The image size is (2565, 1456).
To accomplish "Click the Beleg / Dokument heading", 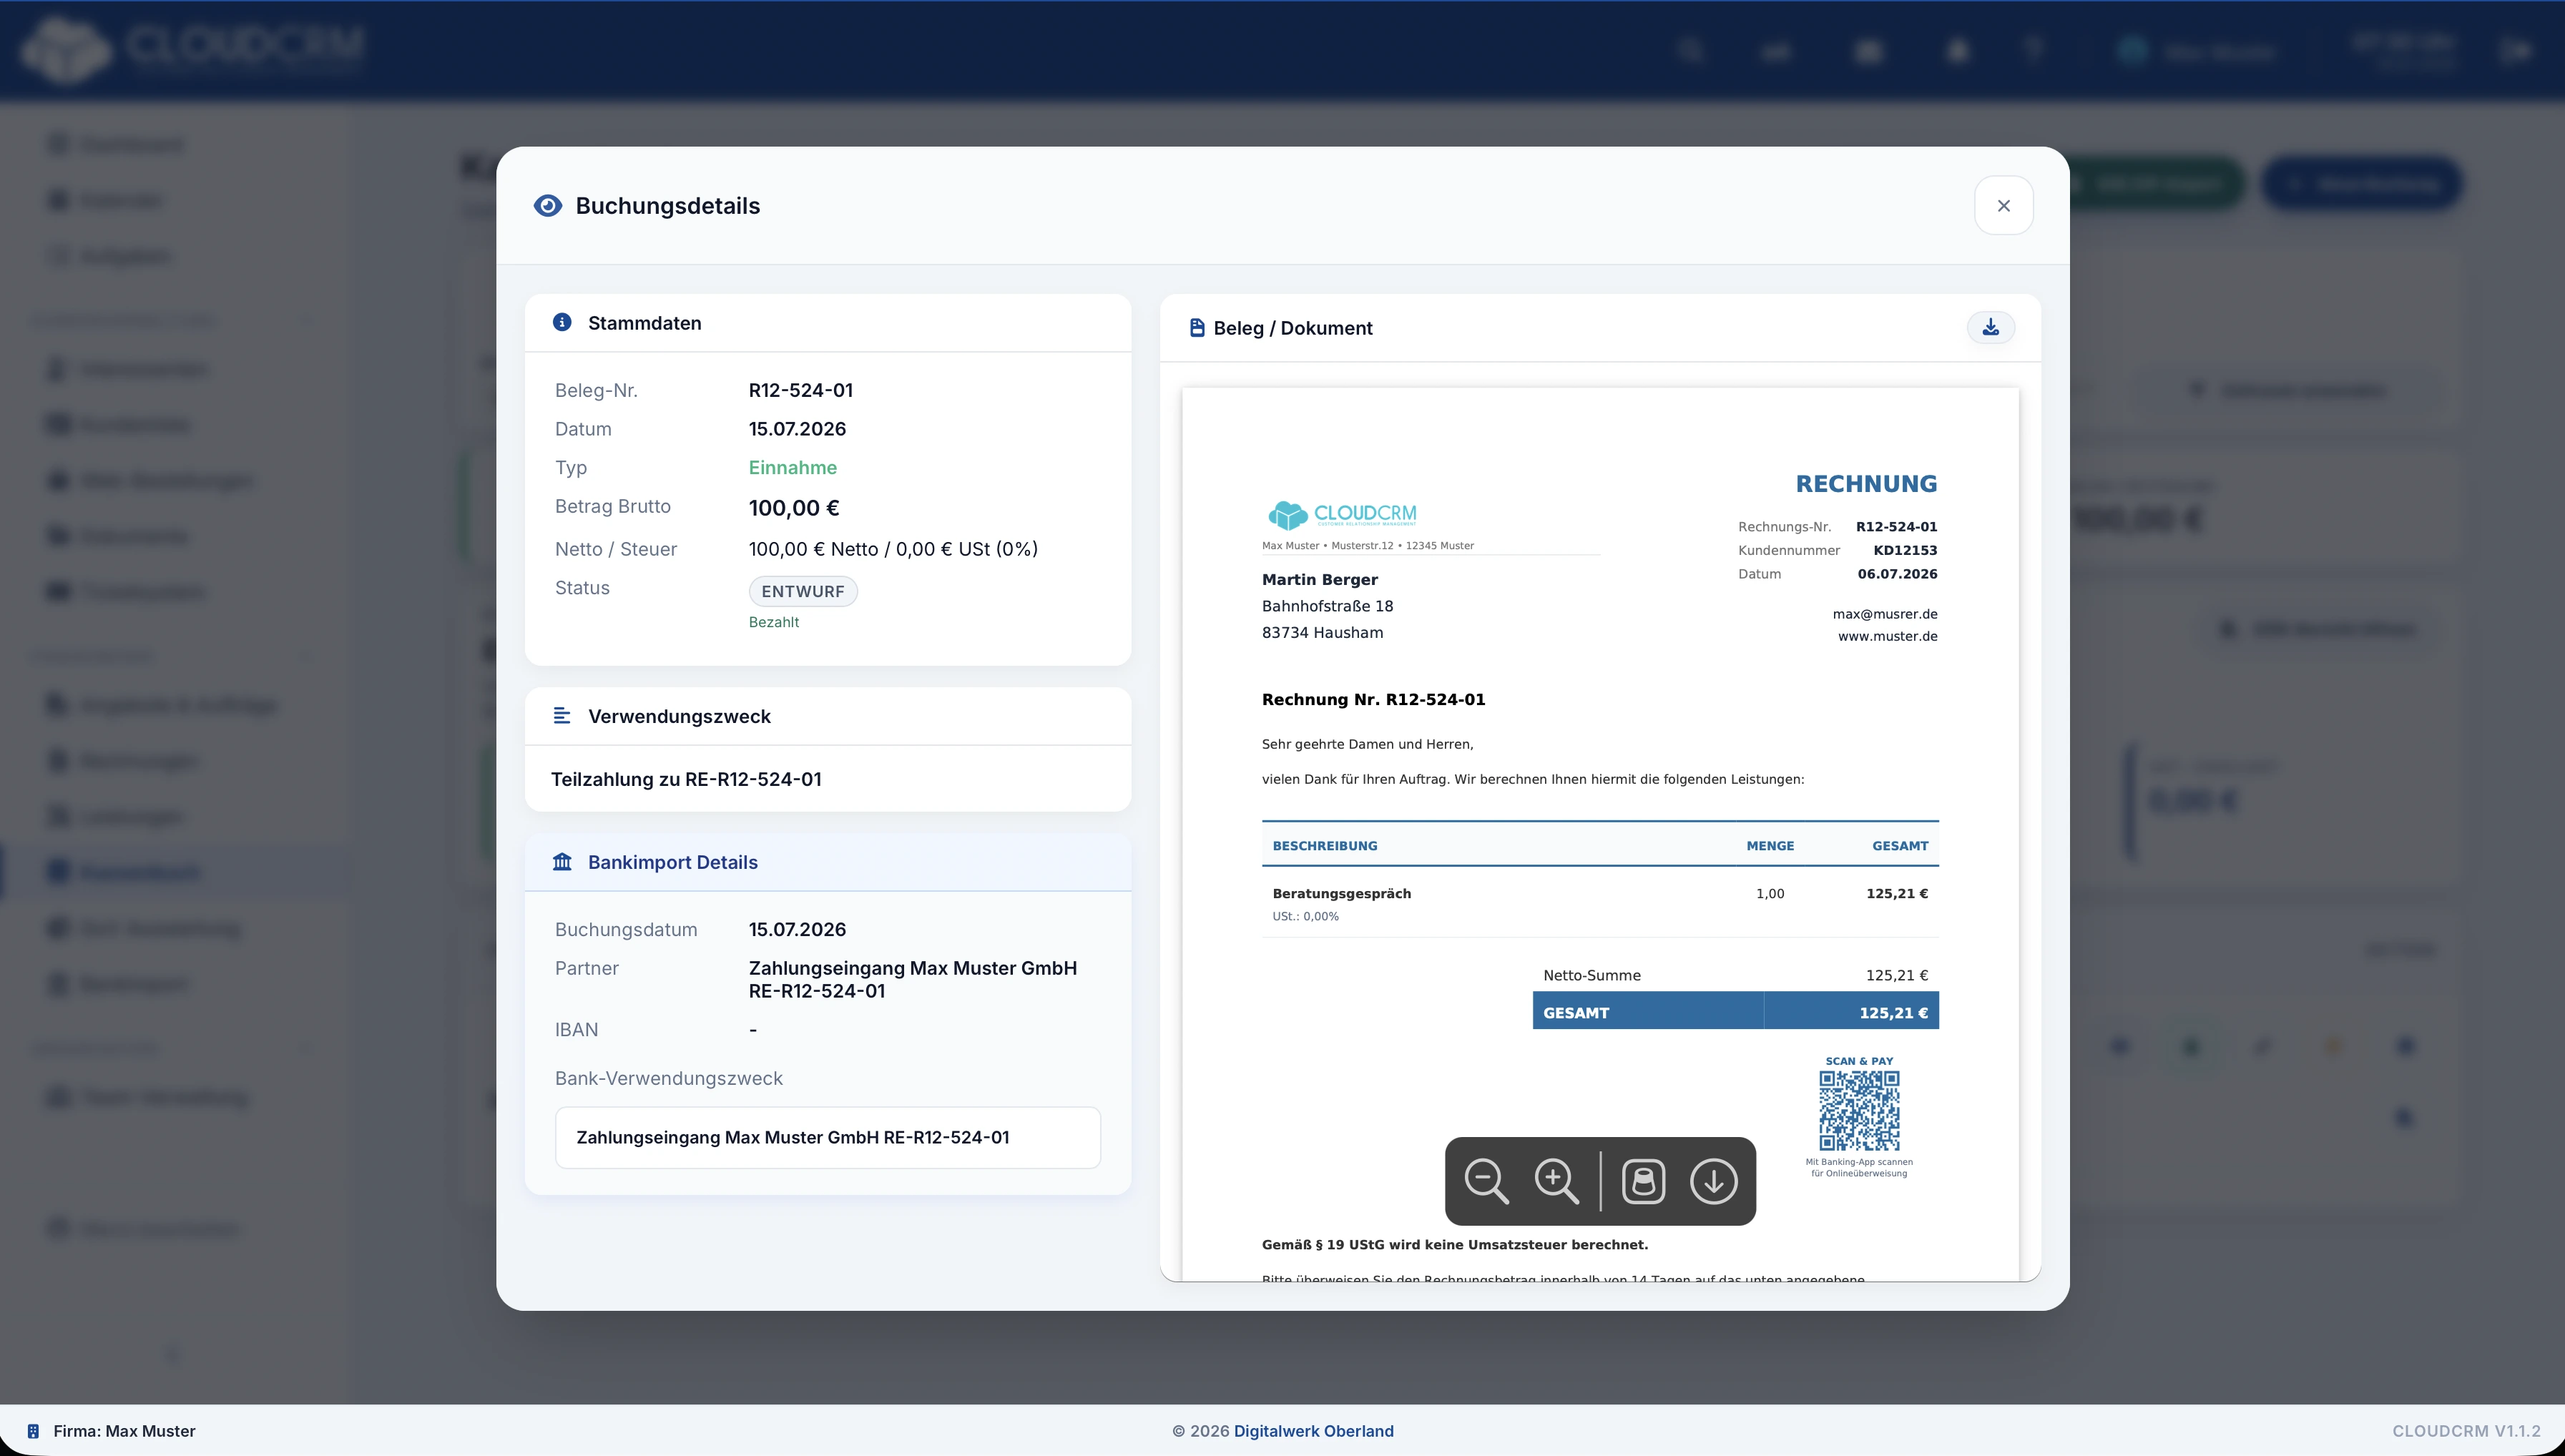I will pyautogui.click(x=1293, y=328).
